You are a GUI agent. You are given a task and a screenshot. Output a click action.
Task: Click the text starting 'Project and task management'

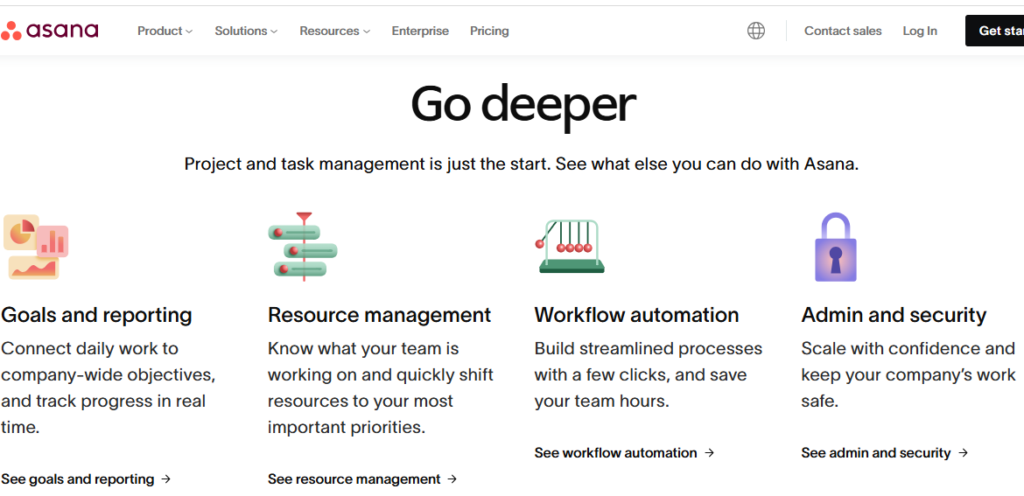[x=521, y=164]
